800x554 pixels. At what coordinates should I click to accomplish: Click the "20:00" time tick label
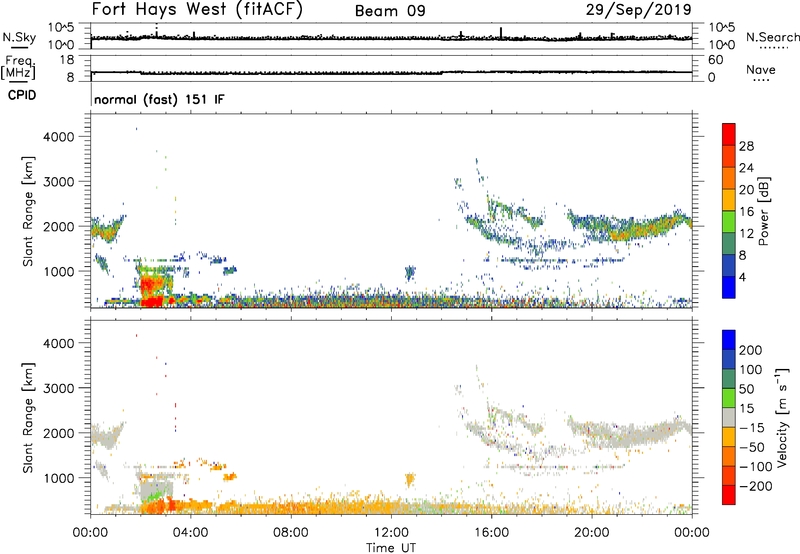[591, 533]
